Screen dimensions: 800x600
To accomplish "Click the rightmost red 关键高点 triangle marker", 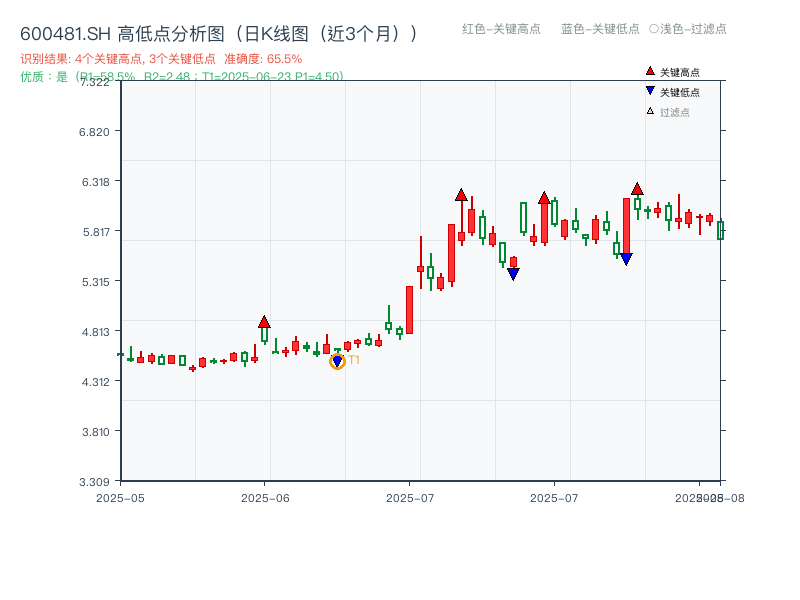I will click(x=637, y=188).
